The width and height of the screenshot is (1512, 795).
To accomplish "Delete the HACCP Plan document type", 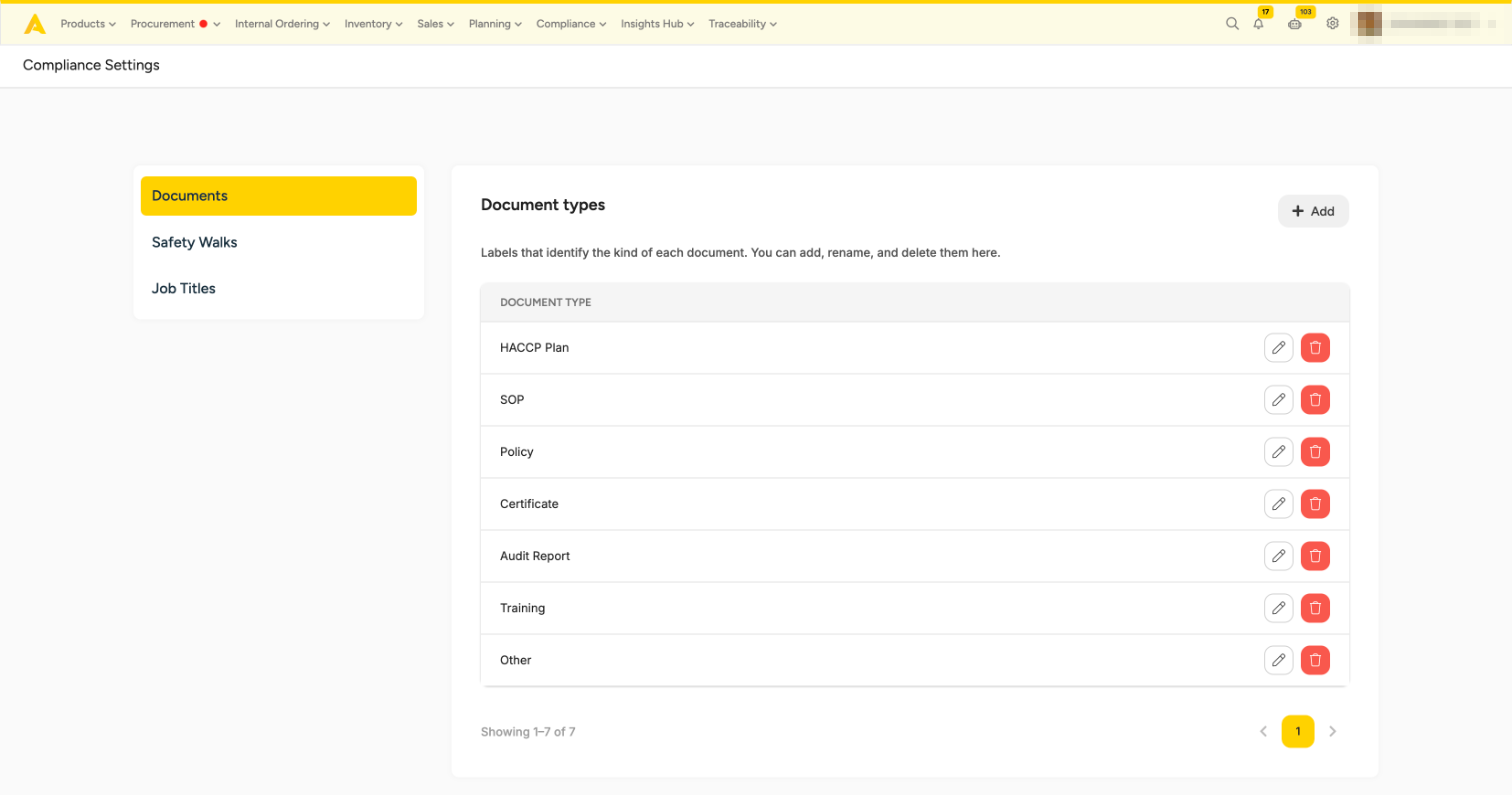I will pyautogui.click(x=1315, y=348).
